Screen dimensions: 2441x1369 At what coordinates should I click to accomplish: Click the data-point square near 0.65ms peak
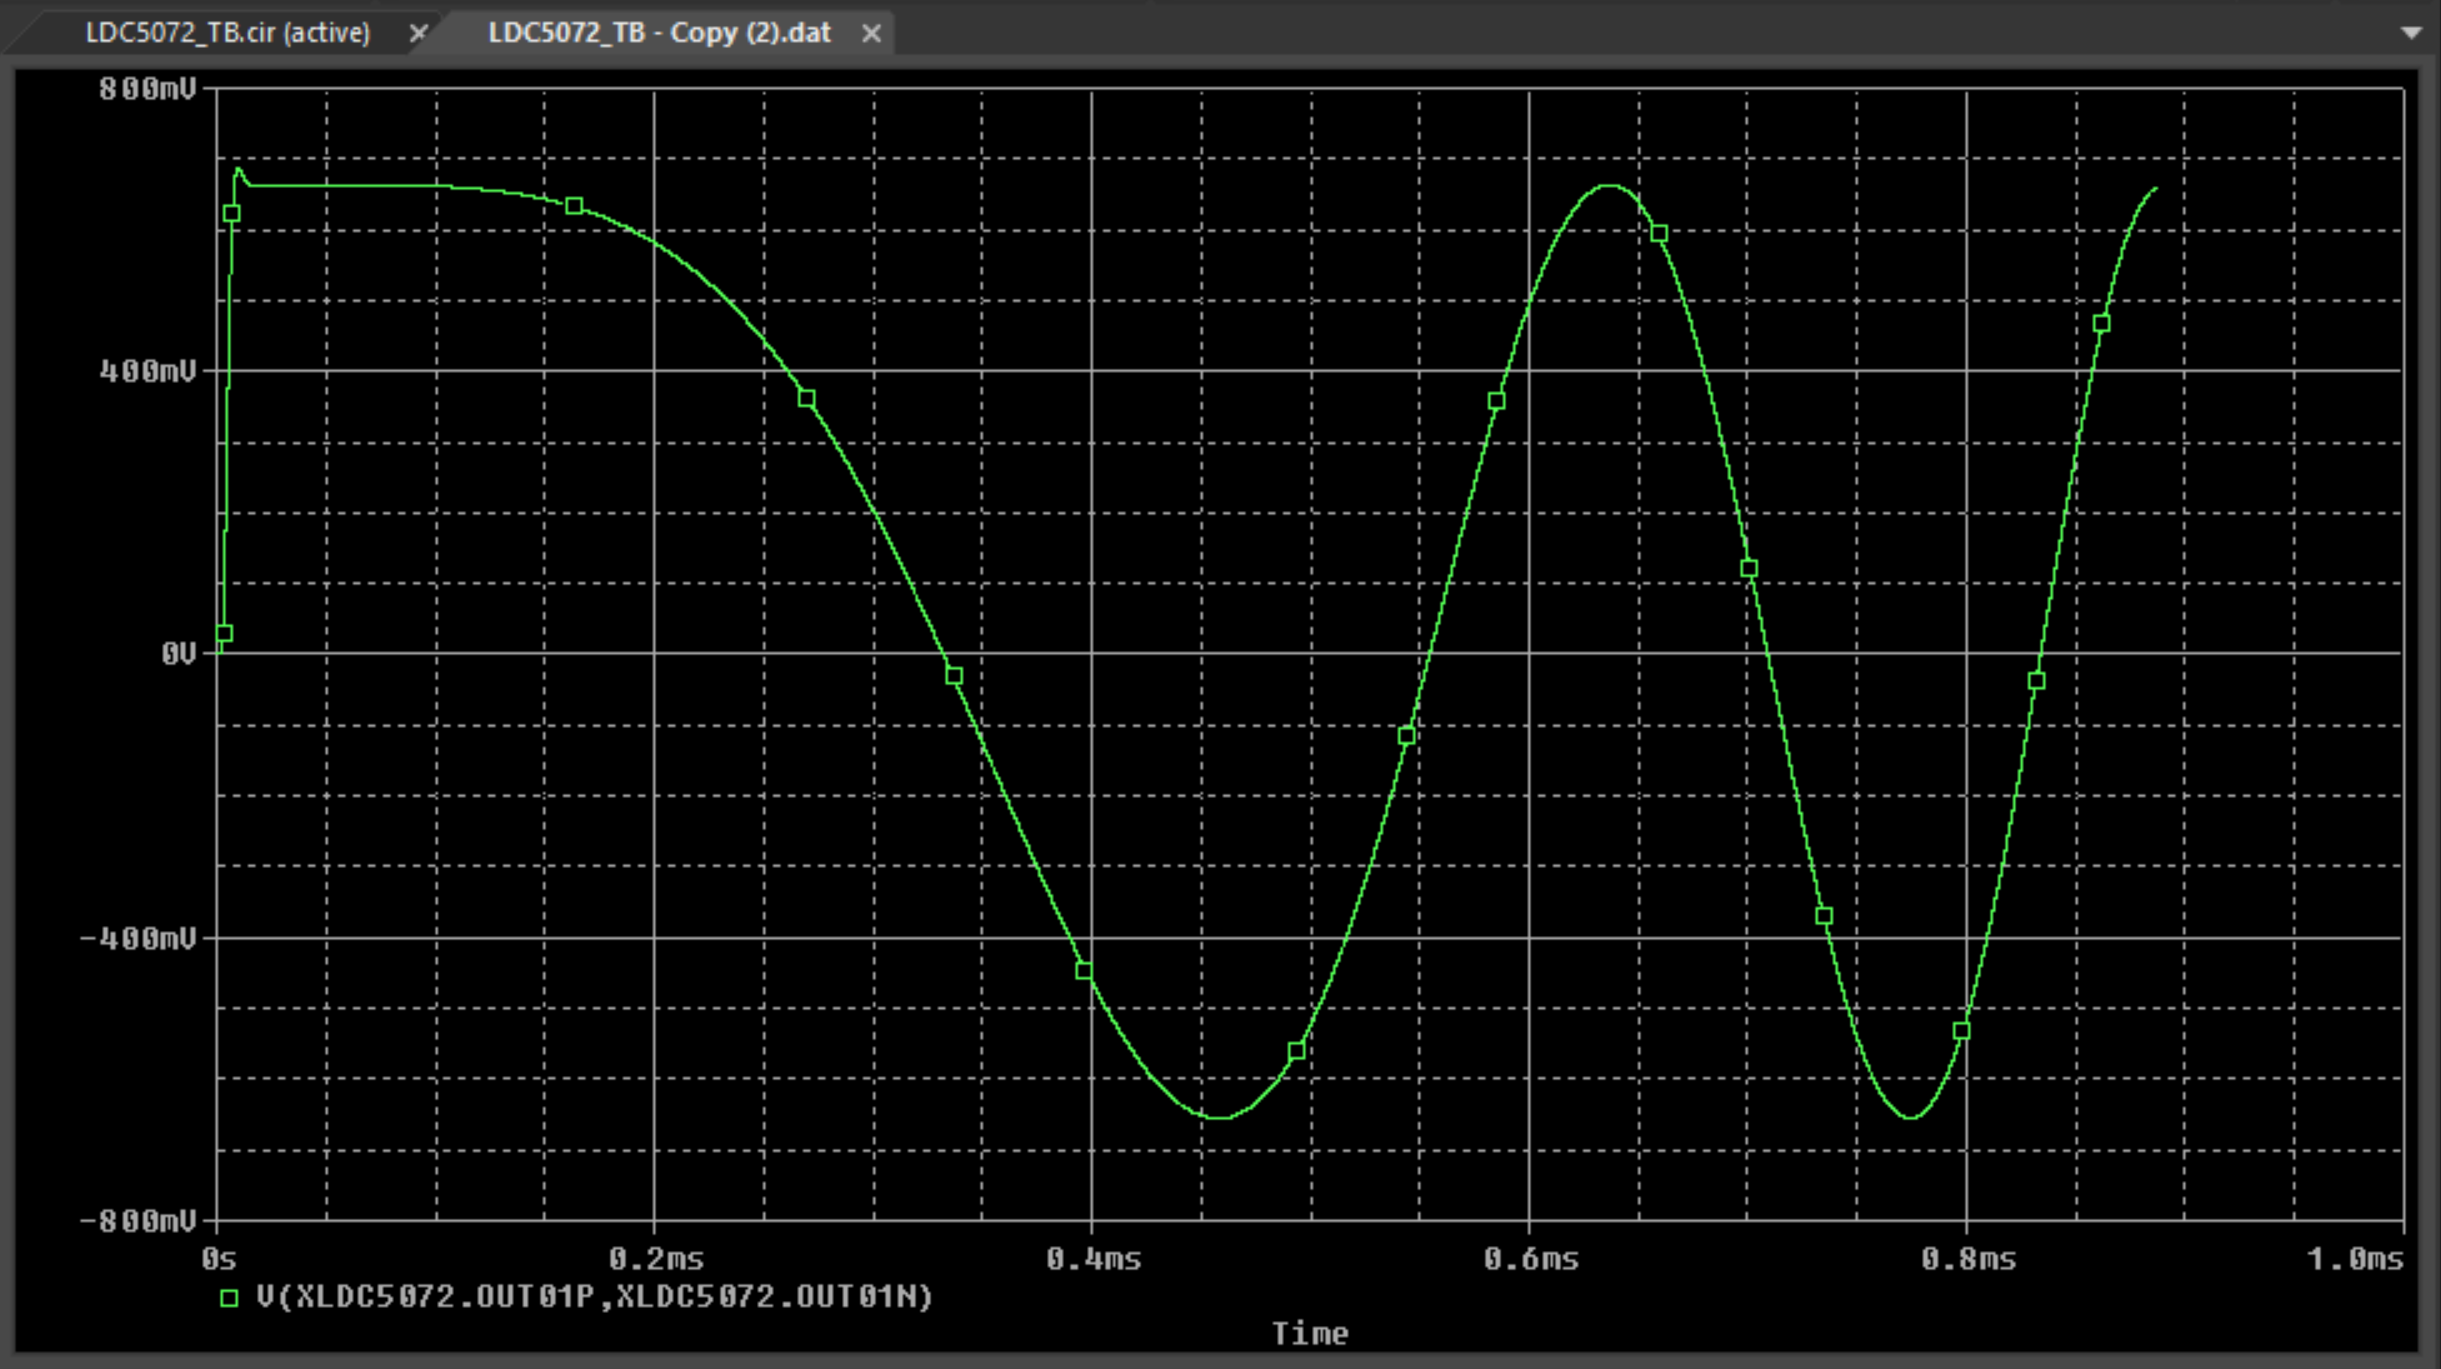click(1658, 233)
